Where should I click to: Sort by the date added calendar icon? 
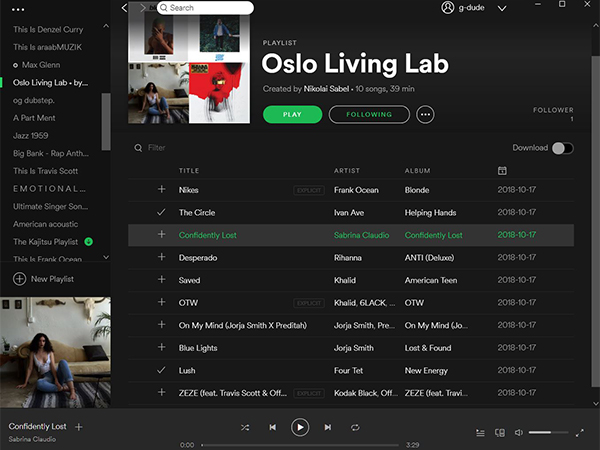pos(502,171)
